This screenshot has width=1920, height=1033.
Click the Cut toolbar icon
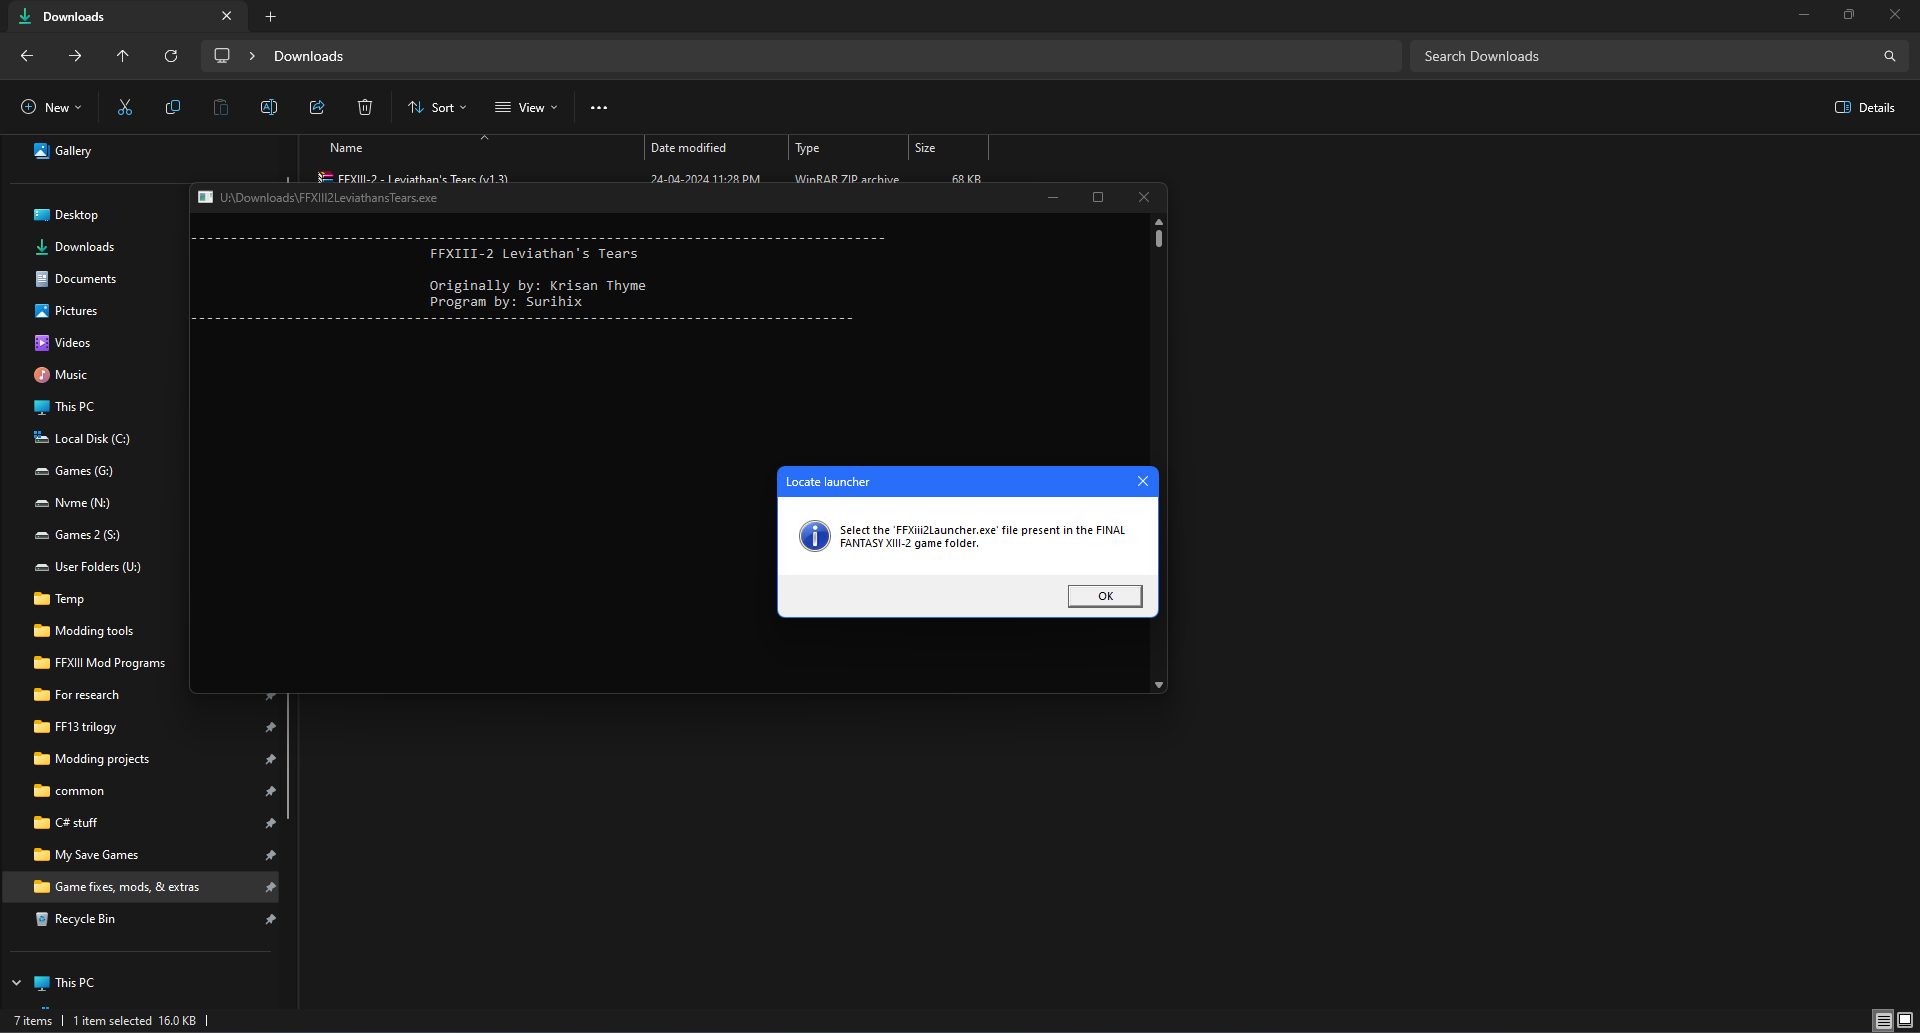pos(125,107)
